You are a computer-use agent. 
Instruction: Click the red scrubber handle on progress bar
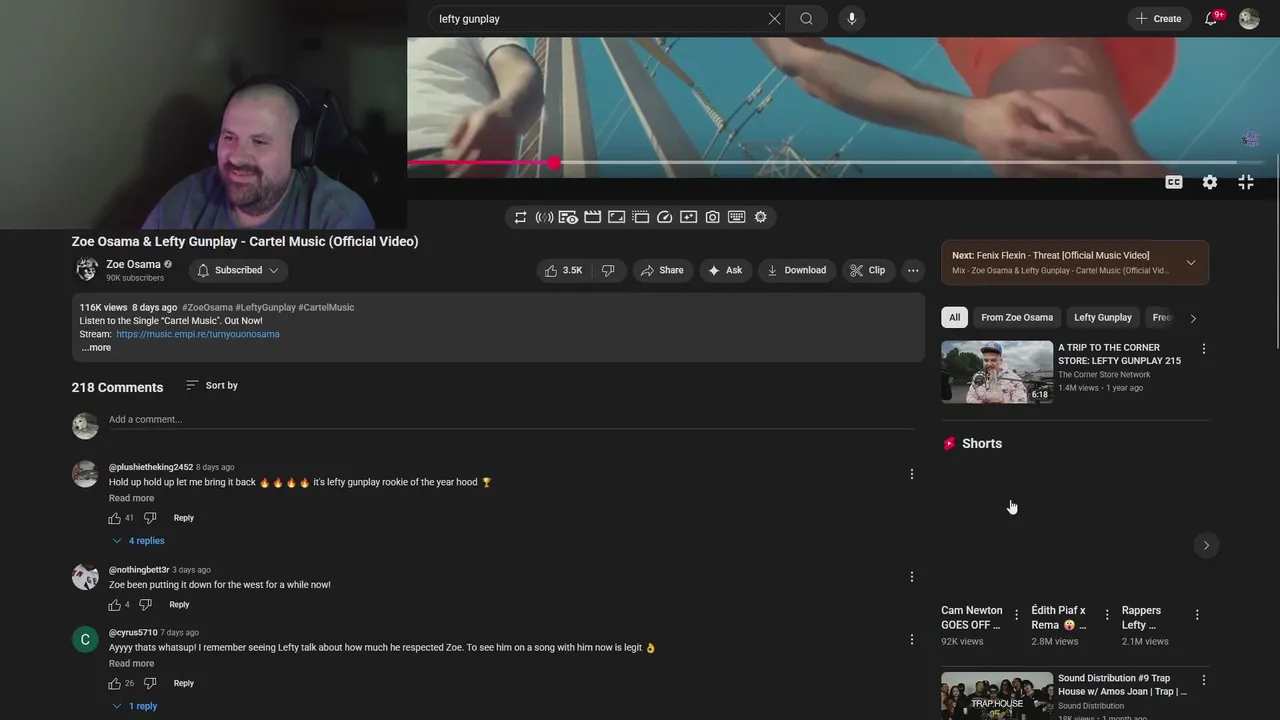click(554, 162)
